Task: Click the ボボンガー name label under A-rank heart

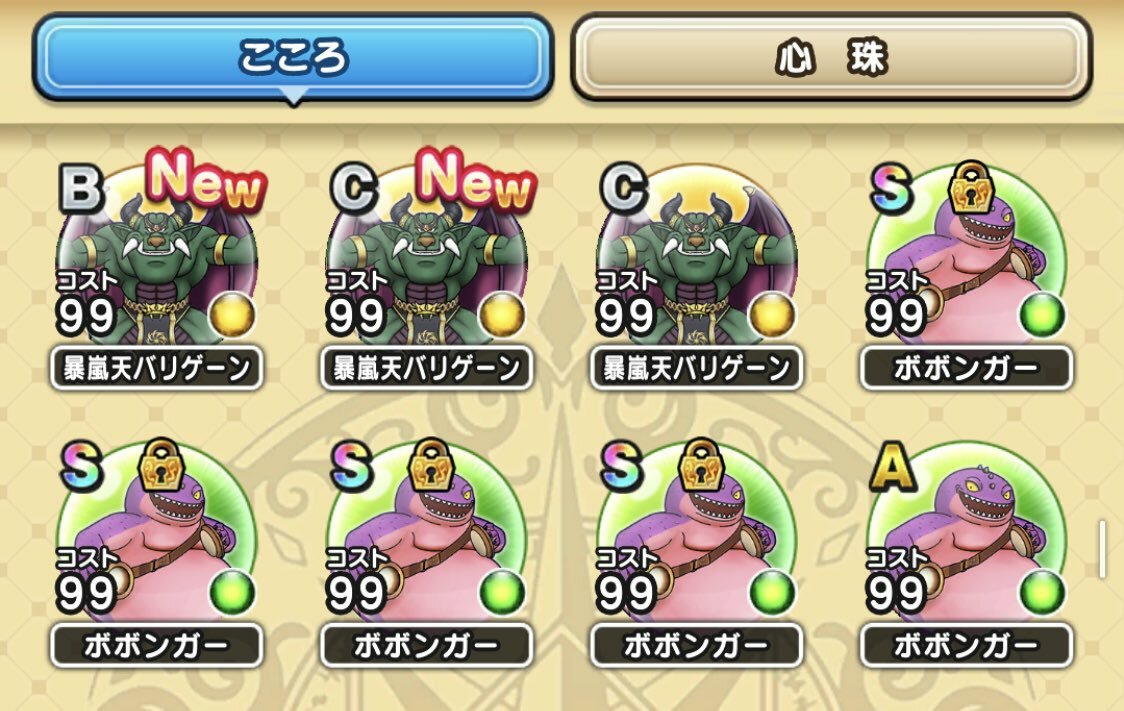Action: pos(966,646)
